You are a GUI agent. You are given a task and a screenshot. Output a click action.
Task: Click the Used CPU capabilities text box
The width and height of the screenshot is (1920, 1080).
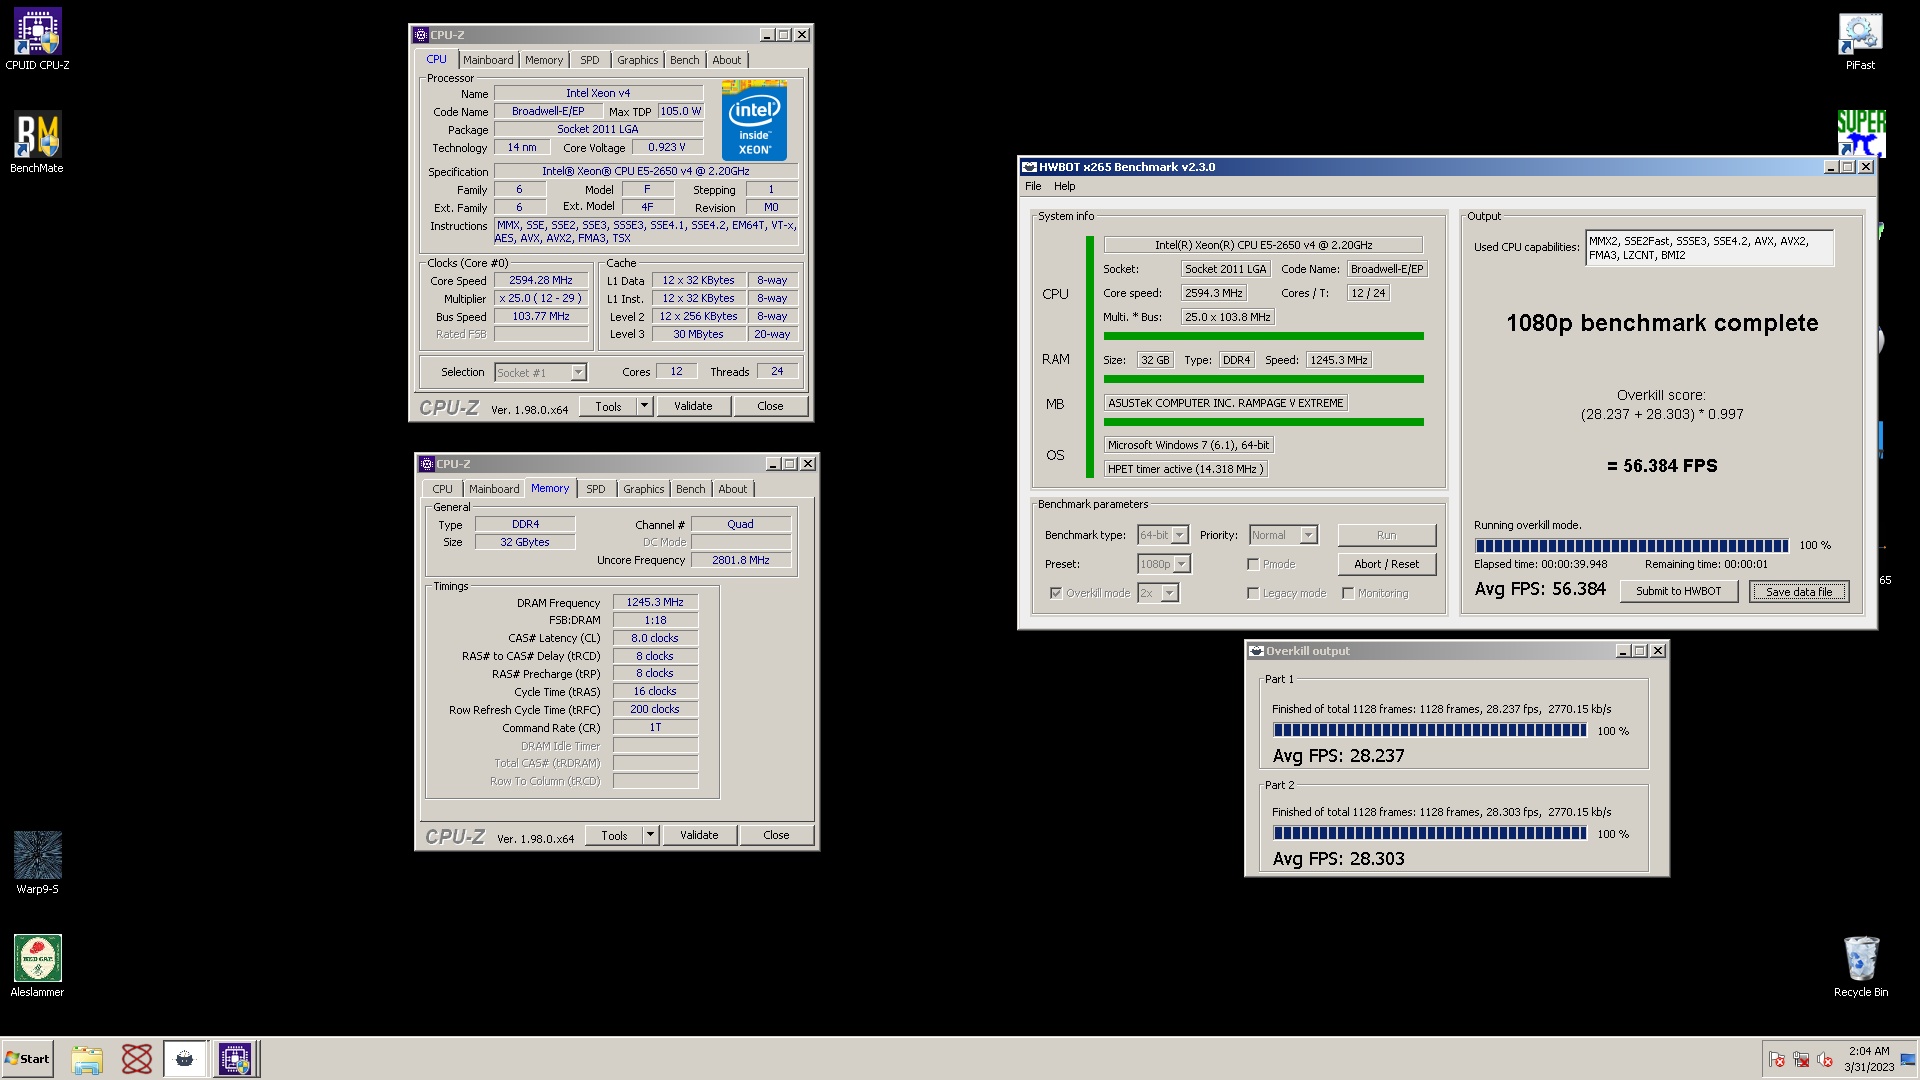coord(1709,248)
